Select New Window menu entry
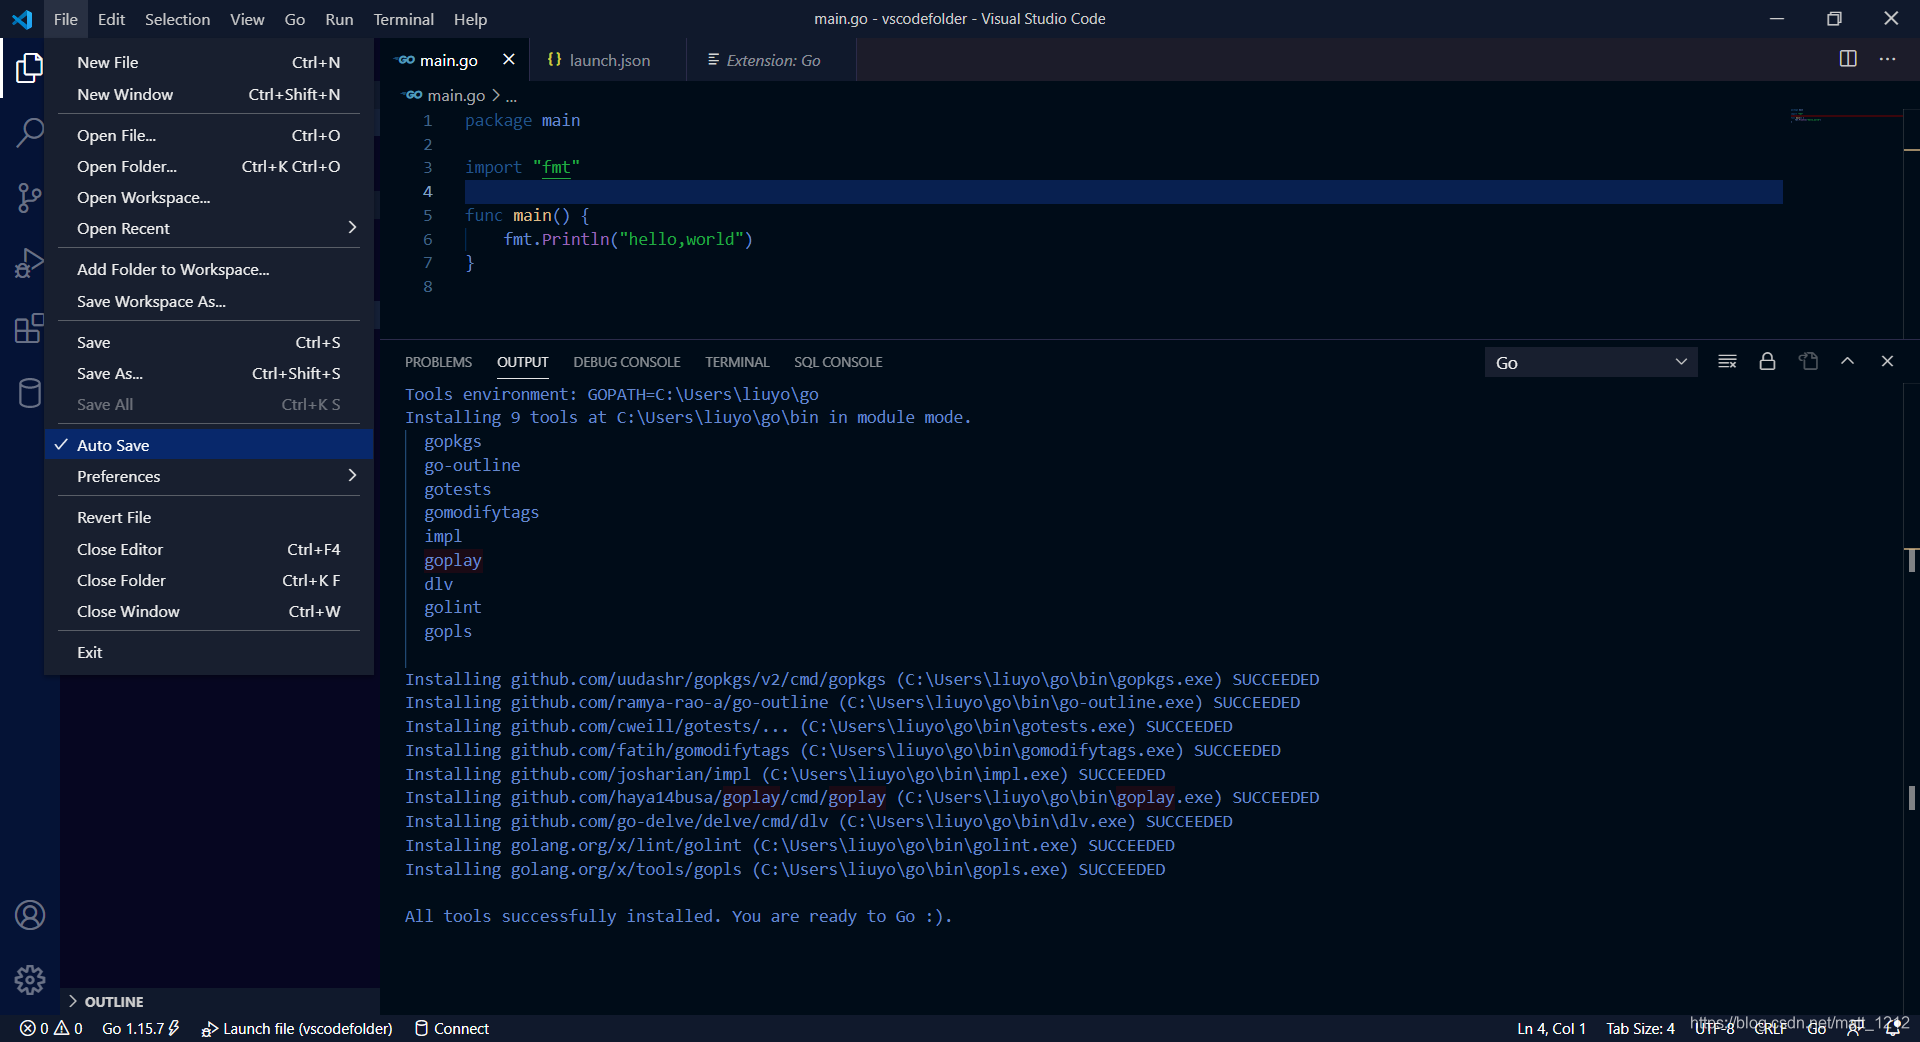Viewport: 1920px width, 1042px height. point(209,94)
